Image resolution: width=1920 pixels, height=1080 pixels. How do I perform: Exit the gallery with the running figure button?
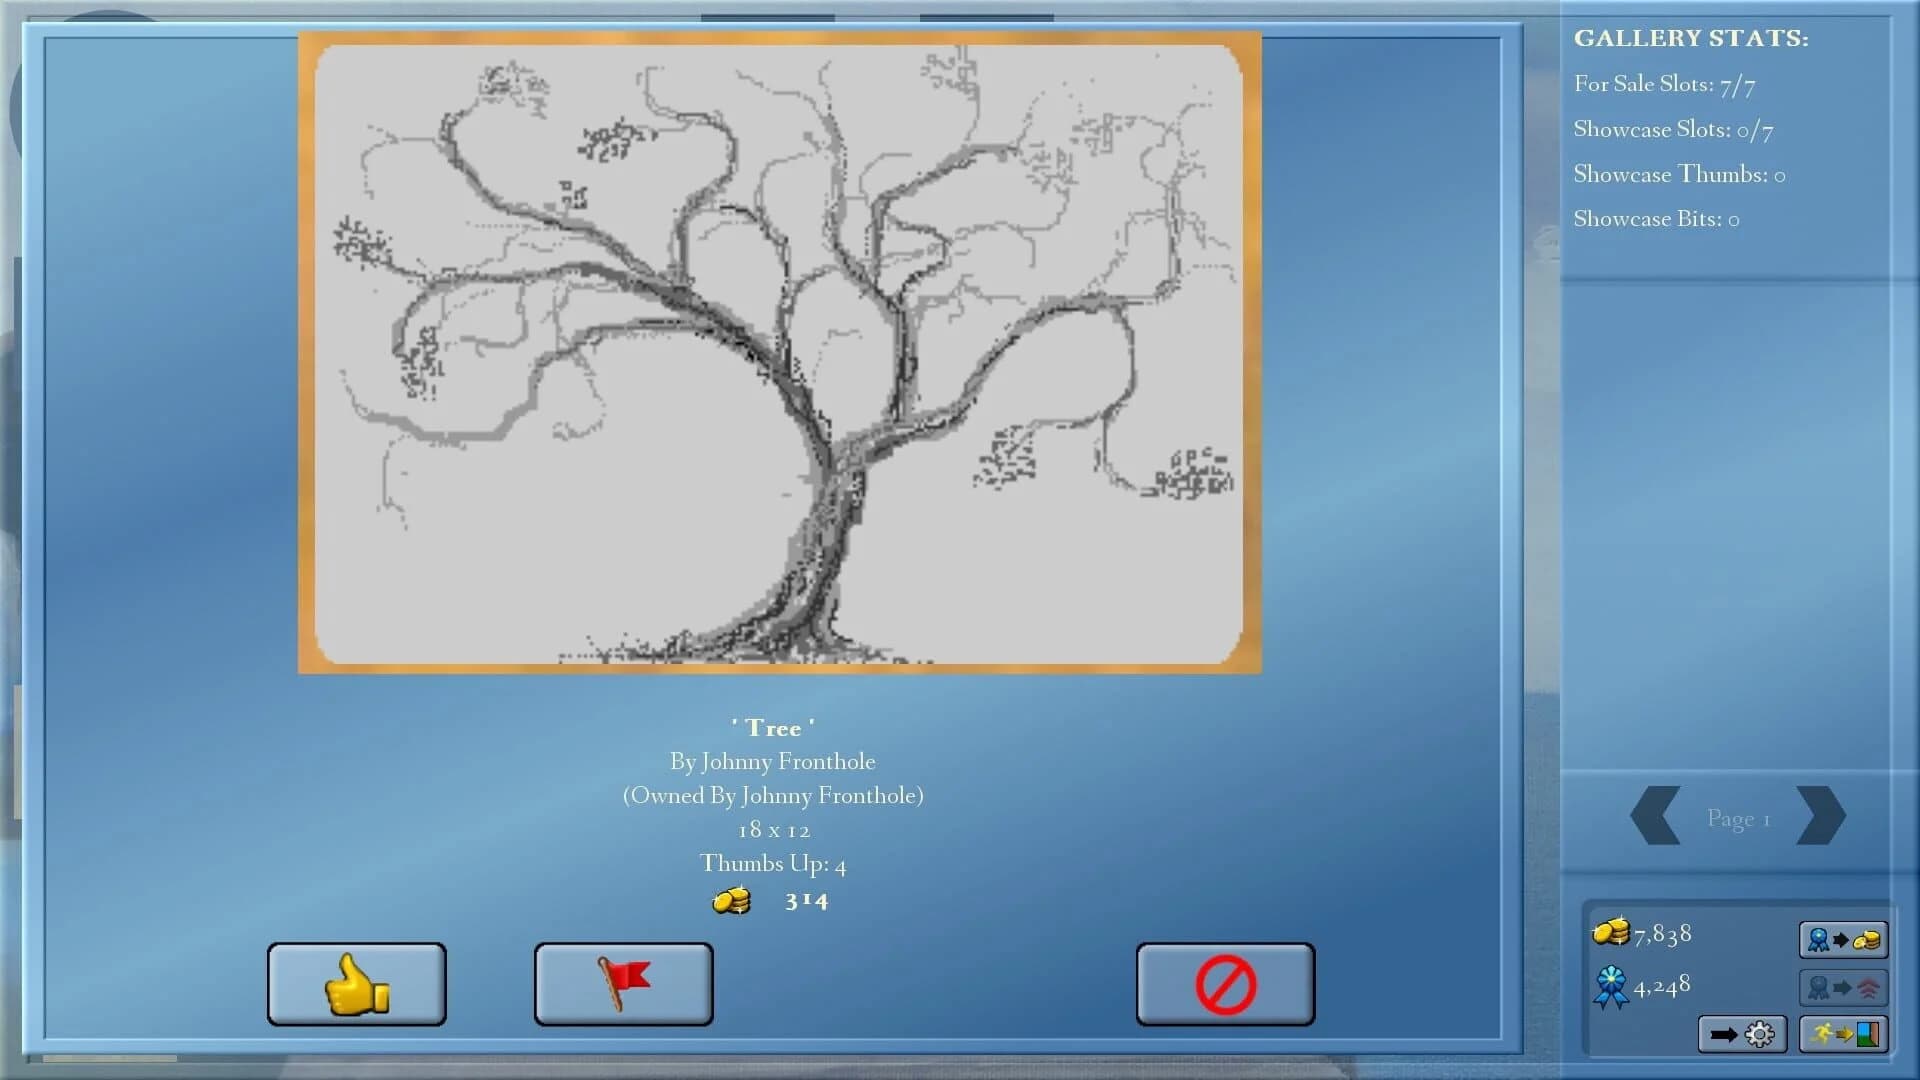point(1843,1034)
